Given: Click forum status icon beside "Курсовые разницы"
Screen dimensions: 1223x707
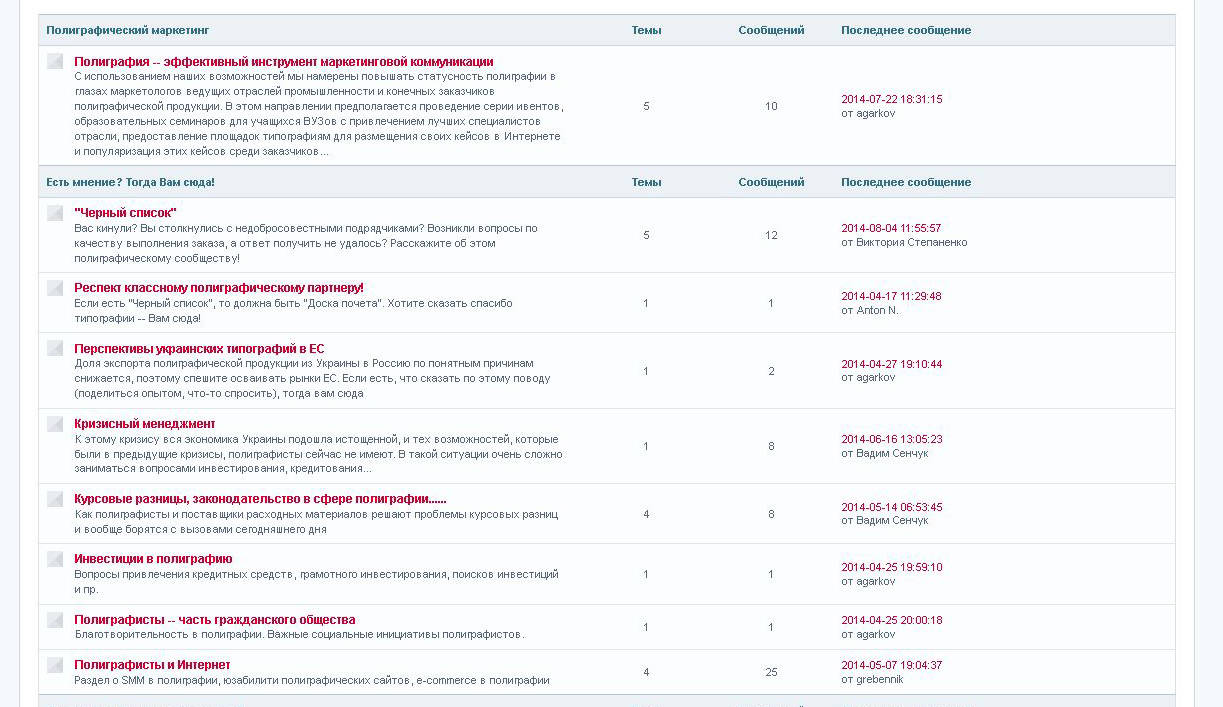Looking at the screenshot, I should click(x=55, y=499).
